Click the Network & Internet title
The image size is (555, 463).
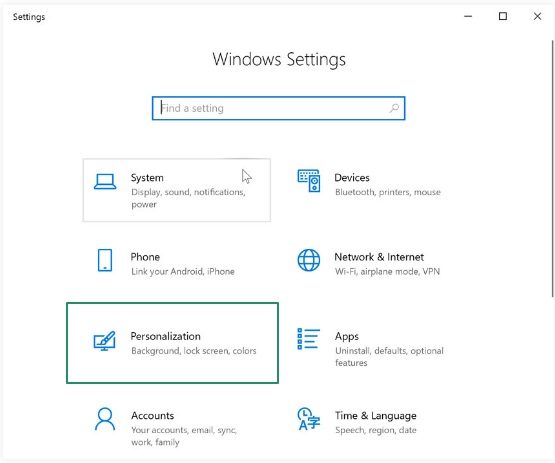[x=379, y=257]
